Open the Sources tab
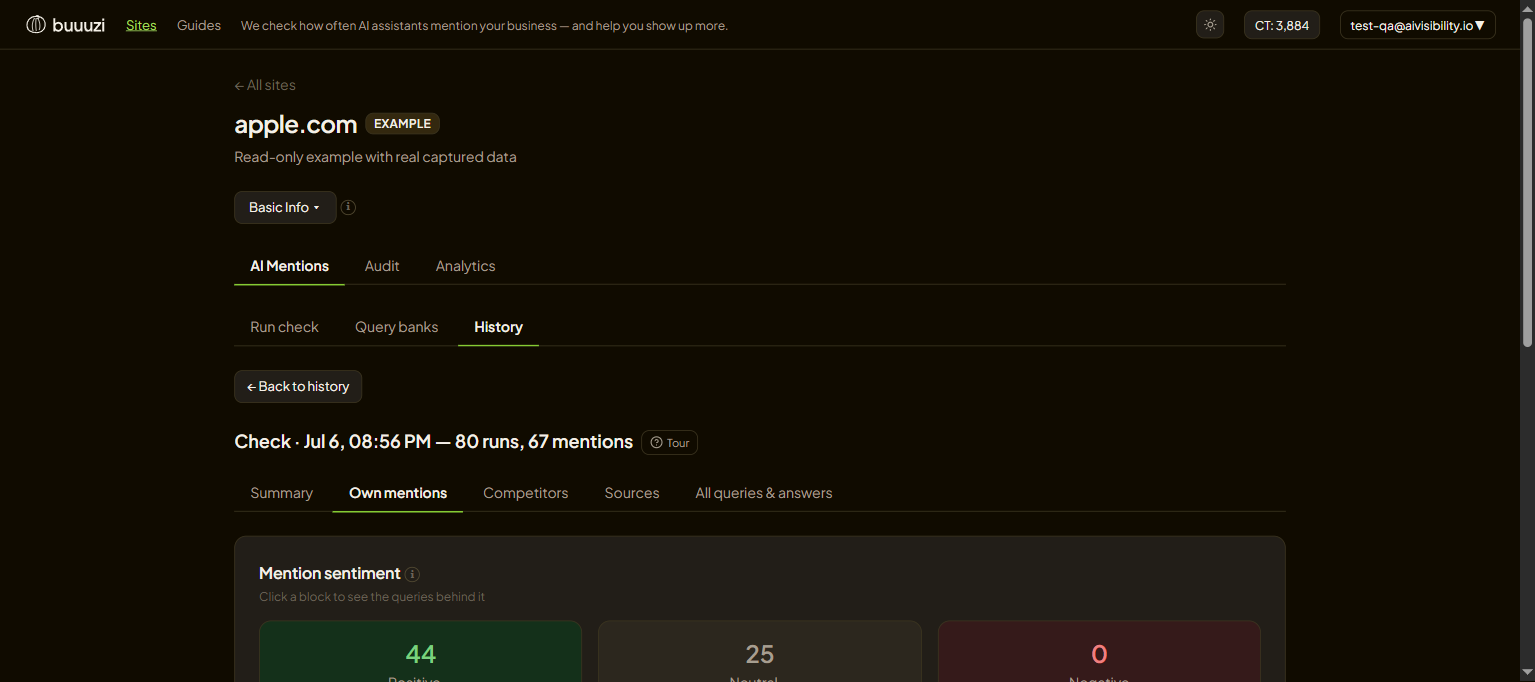 pyautogui.click(x=632, y=493)
